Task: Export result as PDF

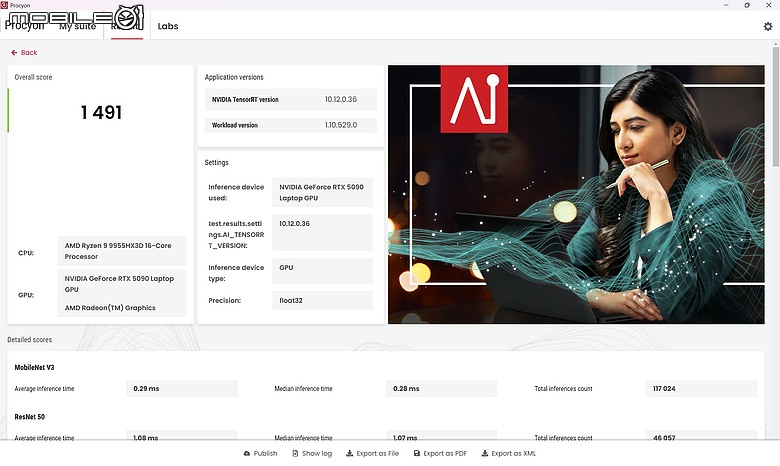Action: tap(440, 453)
